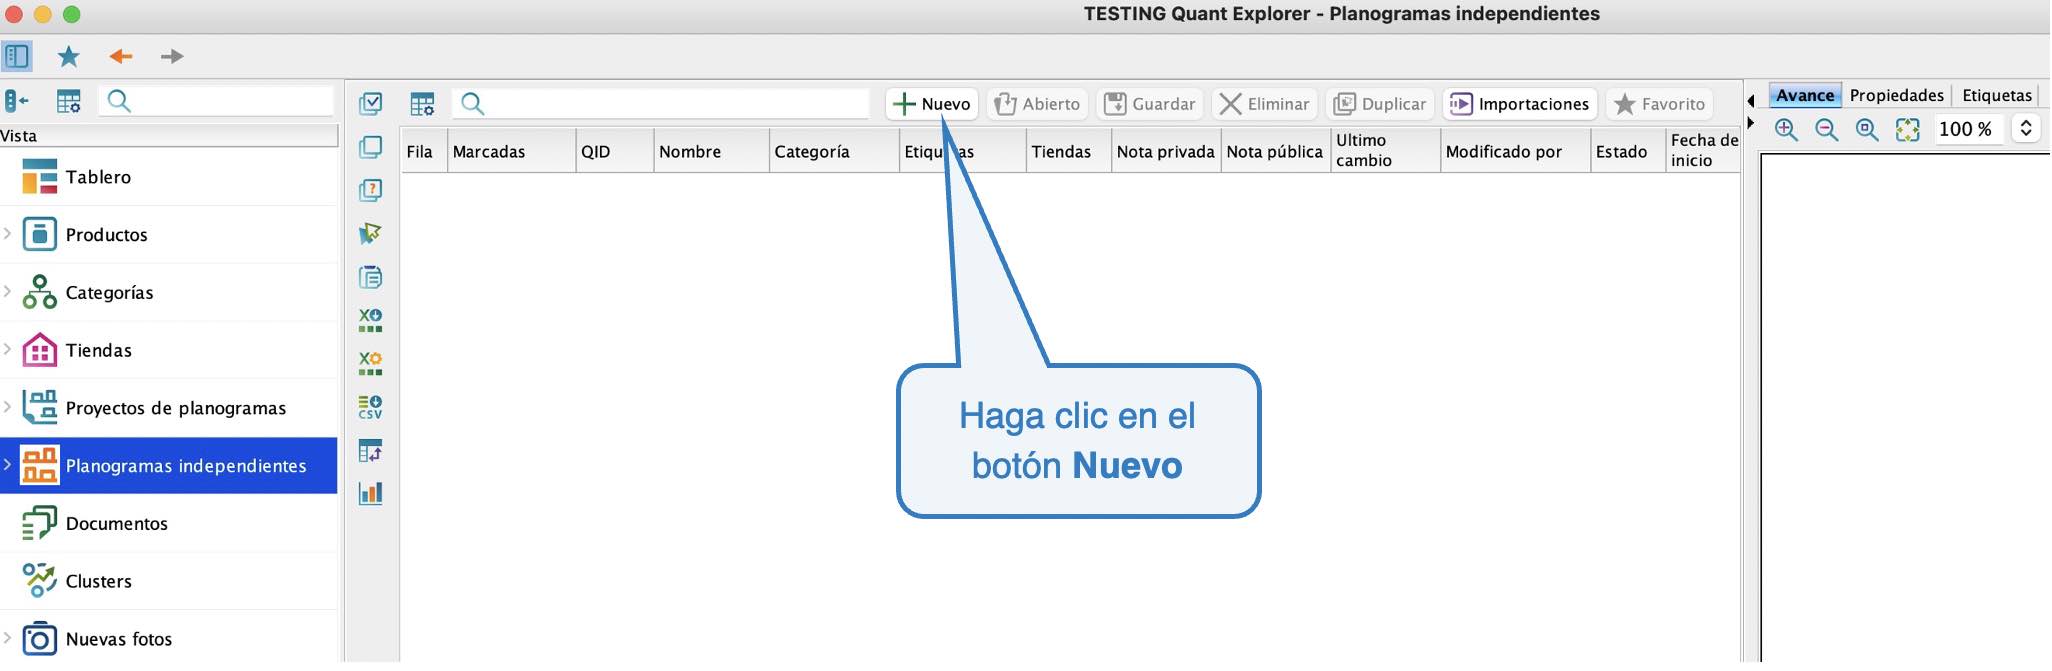Click the table swap columns icon
Screen dimensions: 2052x671
(x=370, y=451)
